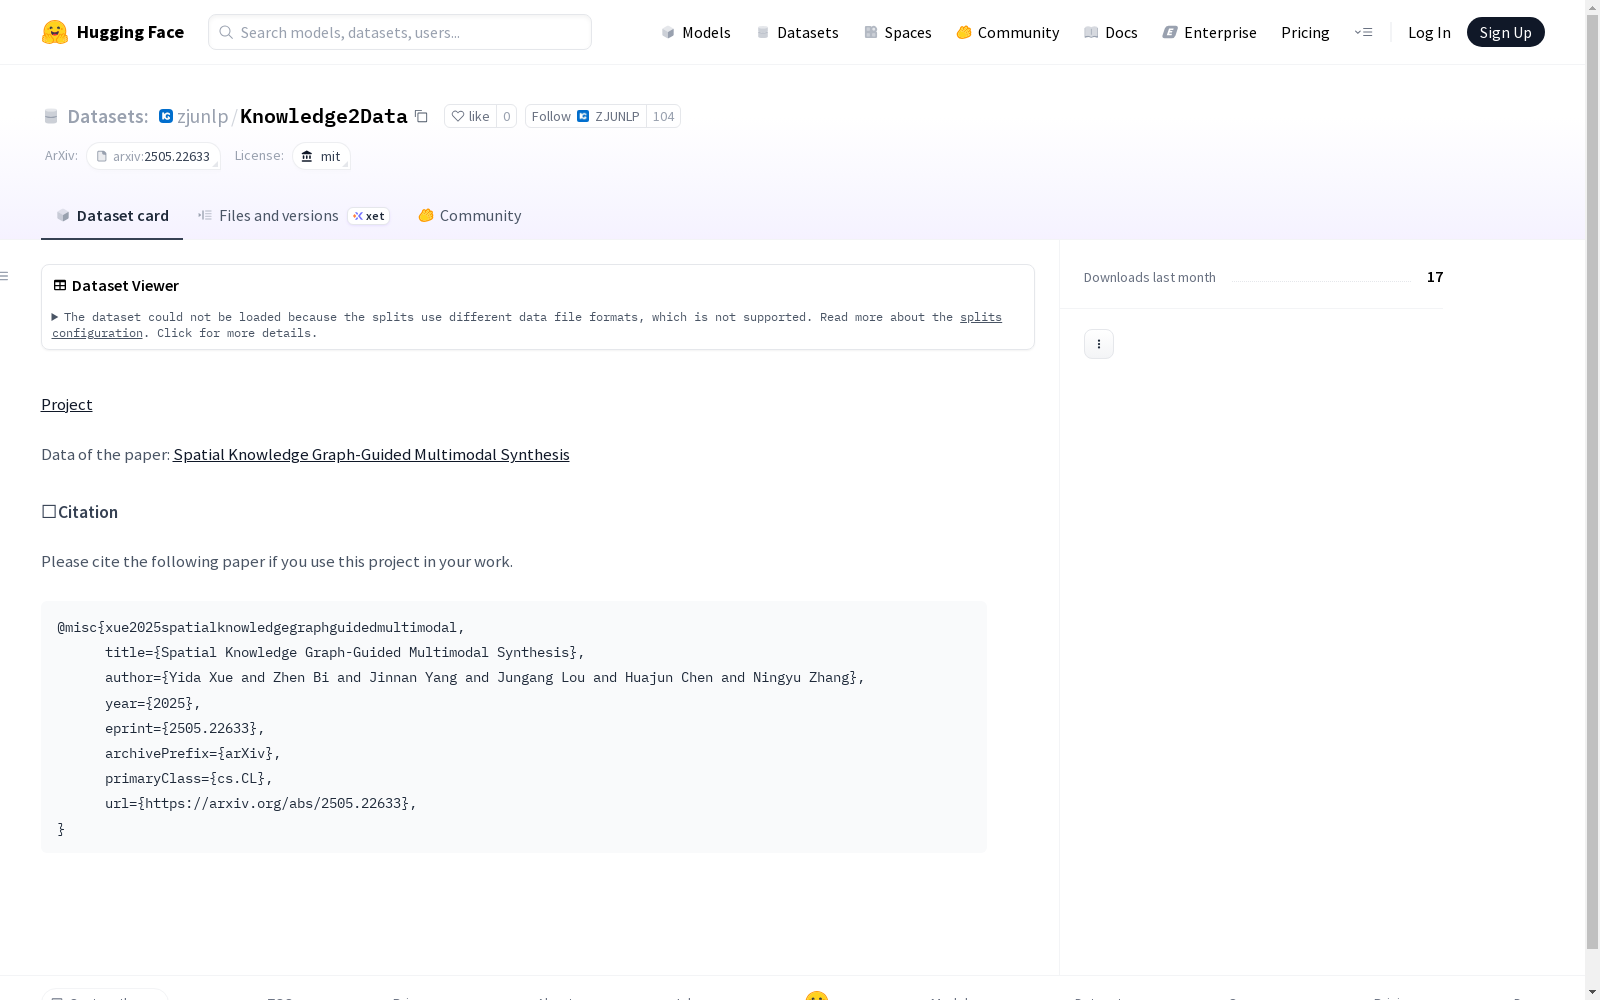Viewport: 1600px width, 1000px height.
Task: Open Community from the top navigation
Action: coord(1008,32)
